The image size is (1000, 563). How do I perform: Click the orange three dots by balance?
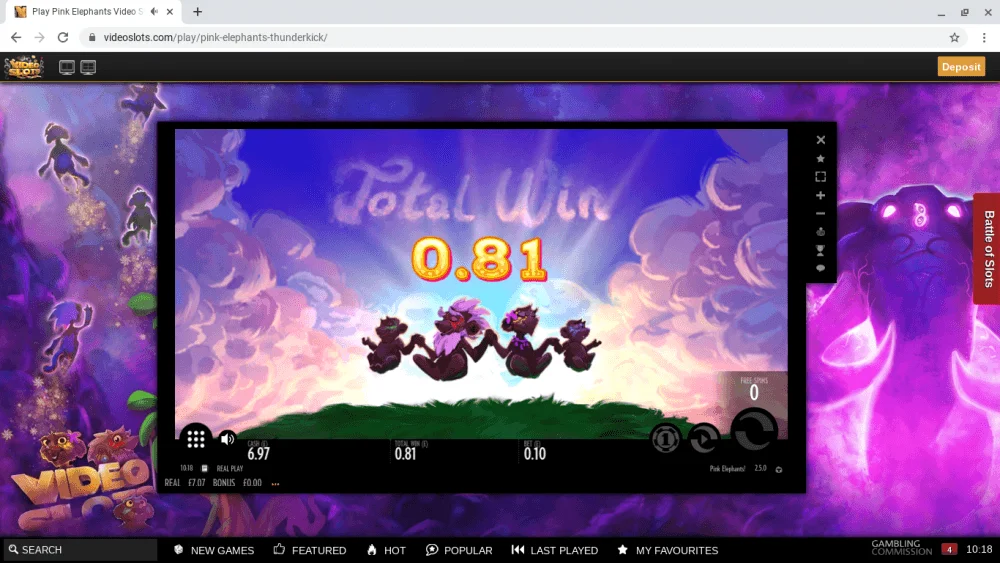[276, 484]
